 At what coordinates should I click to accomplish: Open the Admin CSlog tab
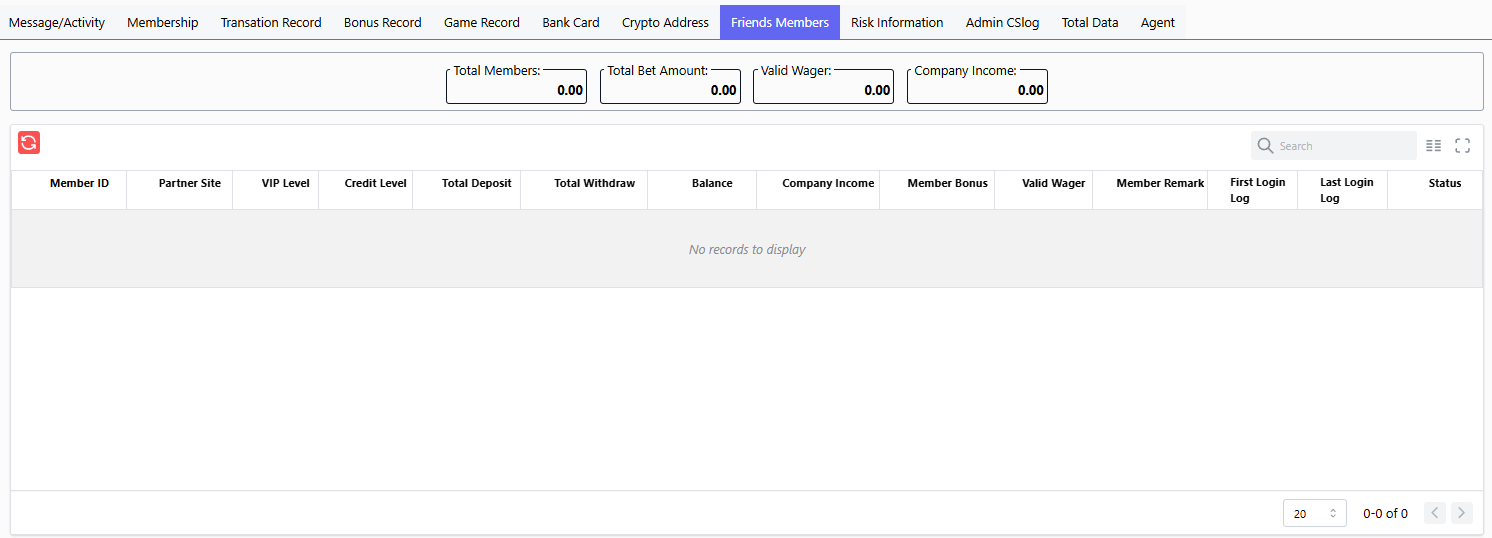pos(1002,22)
